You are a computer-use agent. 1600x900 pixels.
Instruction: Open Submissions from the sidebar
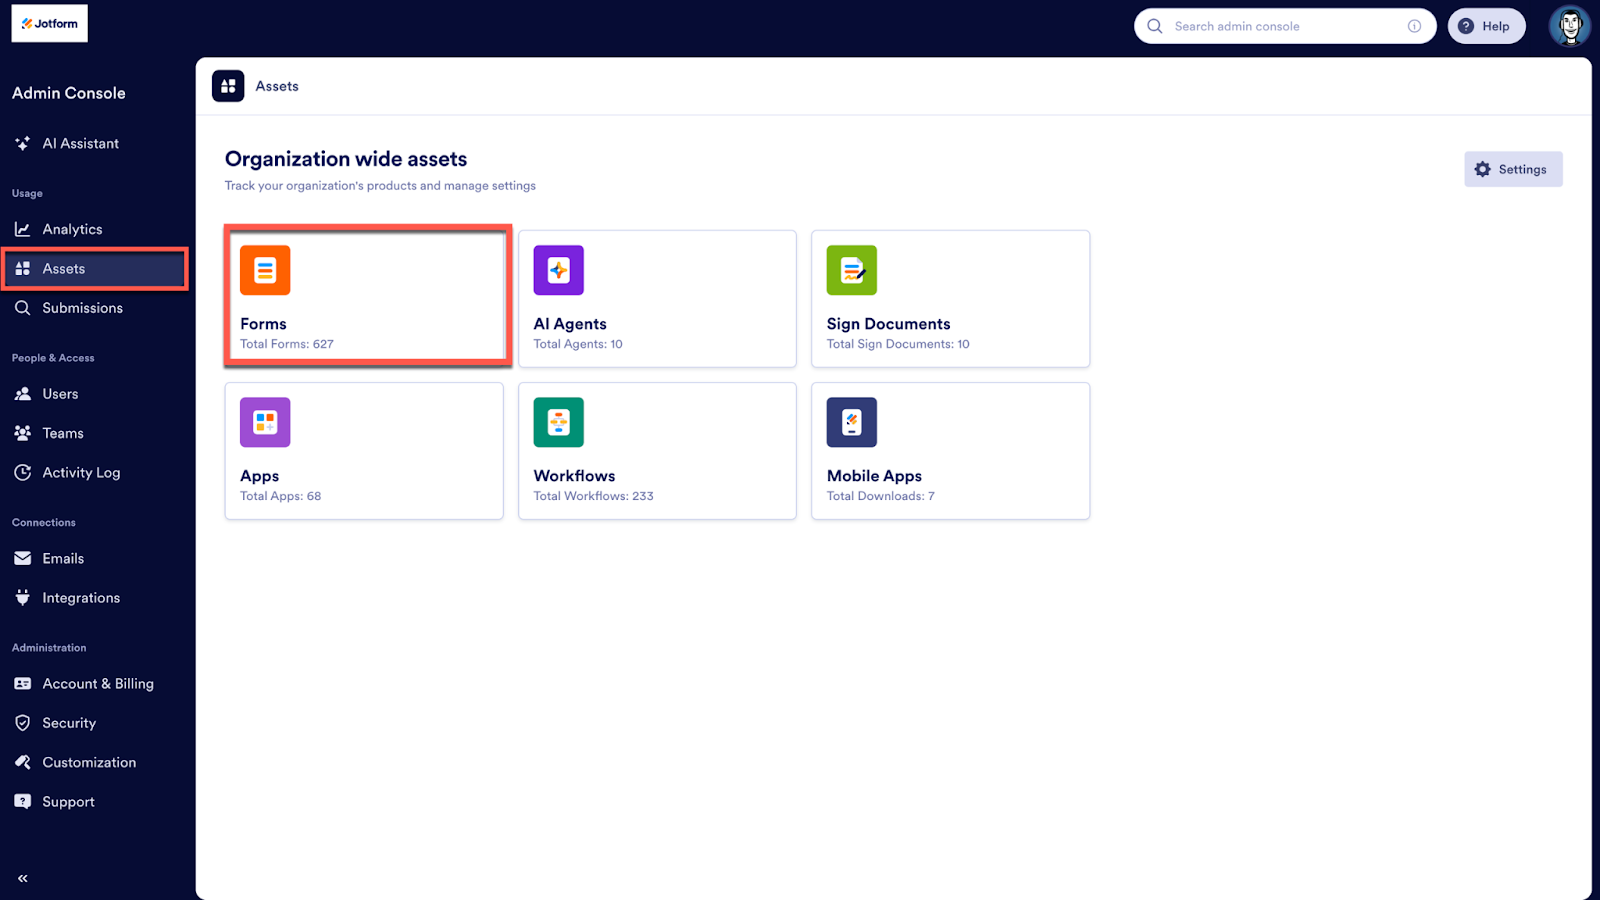pyautogui.click(x=81, y=307)
